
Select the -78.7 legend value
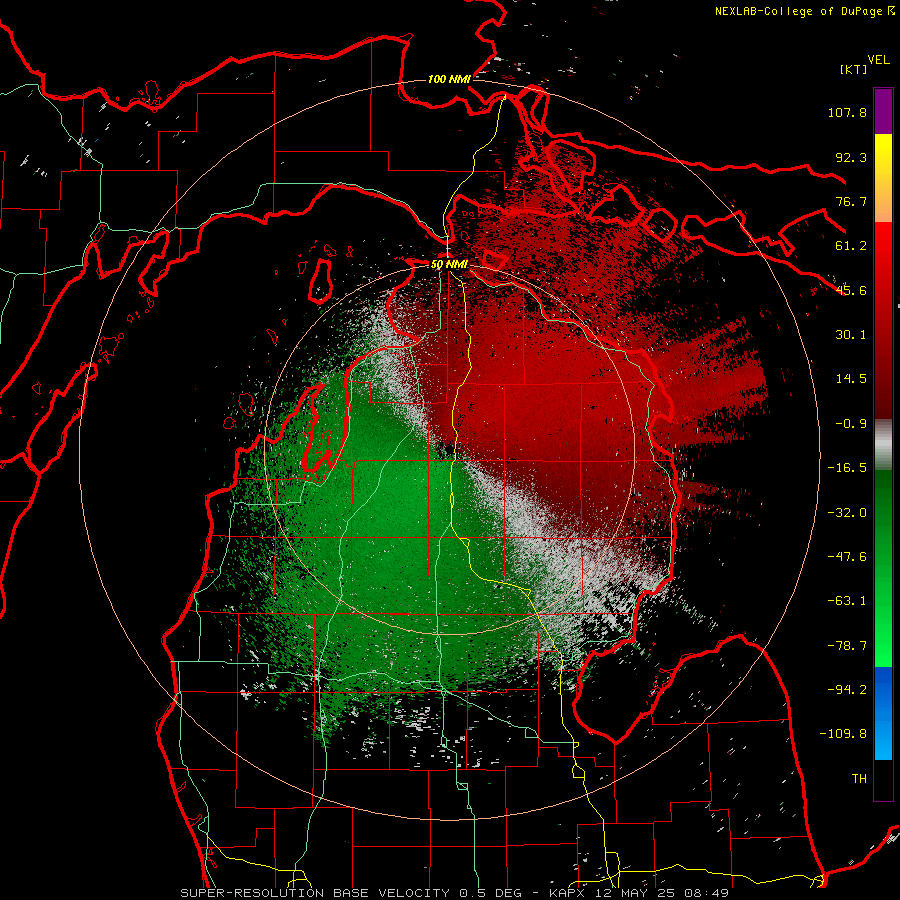847,646
